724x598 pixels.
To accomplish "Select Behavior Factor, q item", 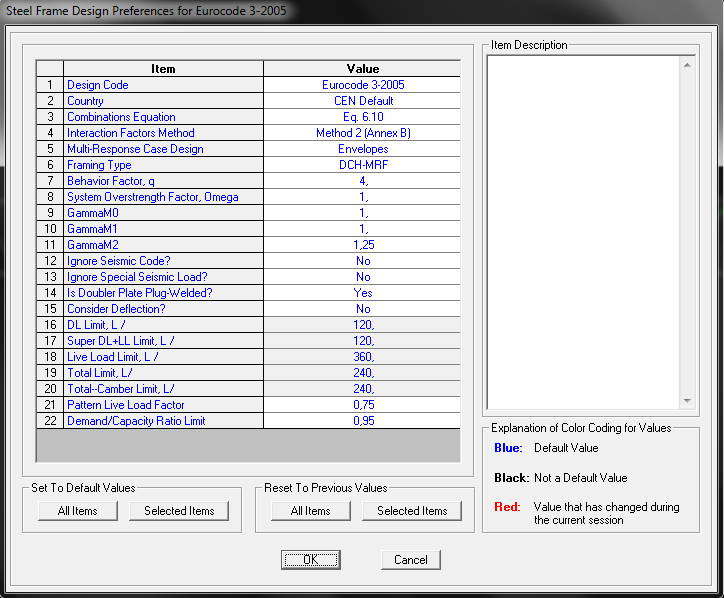I will click(x=163, y=181).
